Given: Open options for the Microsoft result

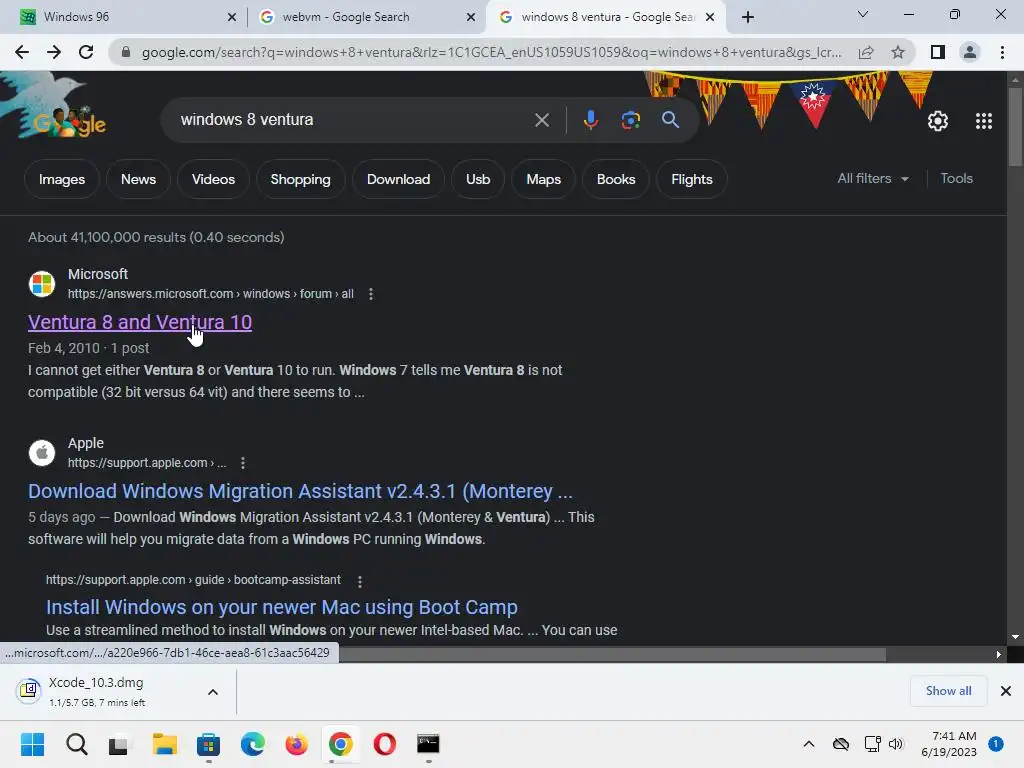Looking at the screenshot, I should pos(371,294).
